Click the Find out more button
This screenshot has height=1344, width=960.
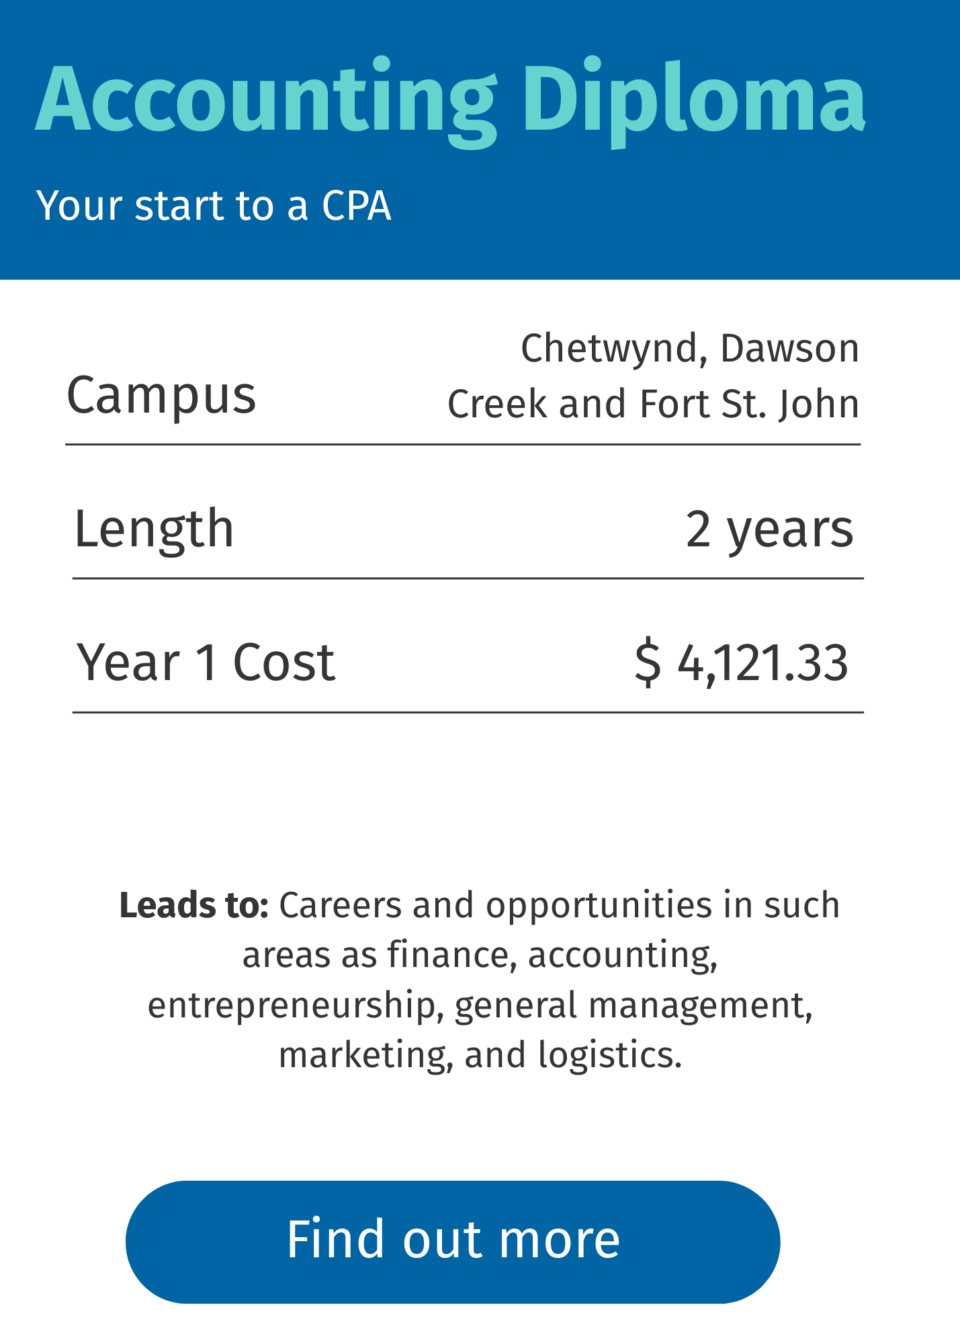tap(452, 1241)
